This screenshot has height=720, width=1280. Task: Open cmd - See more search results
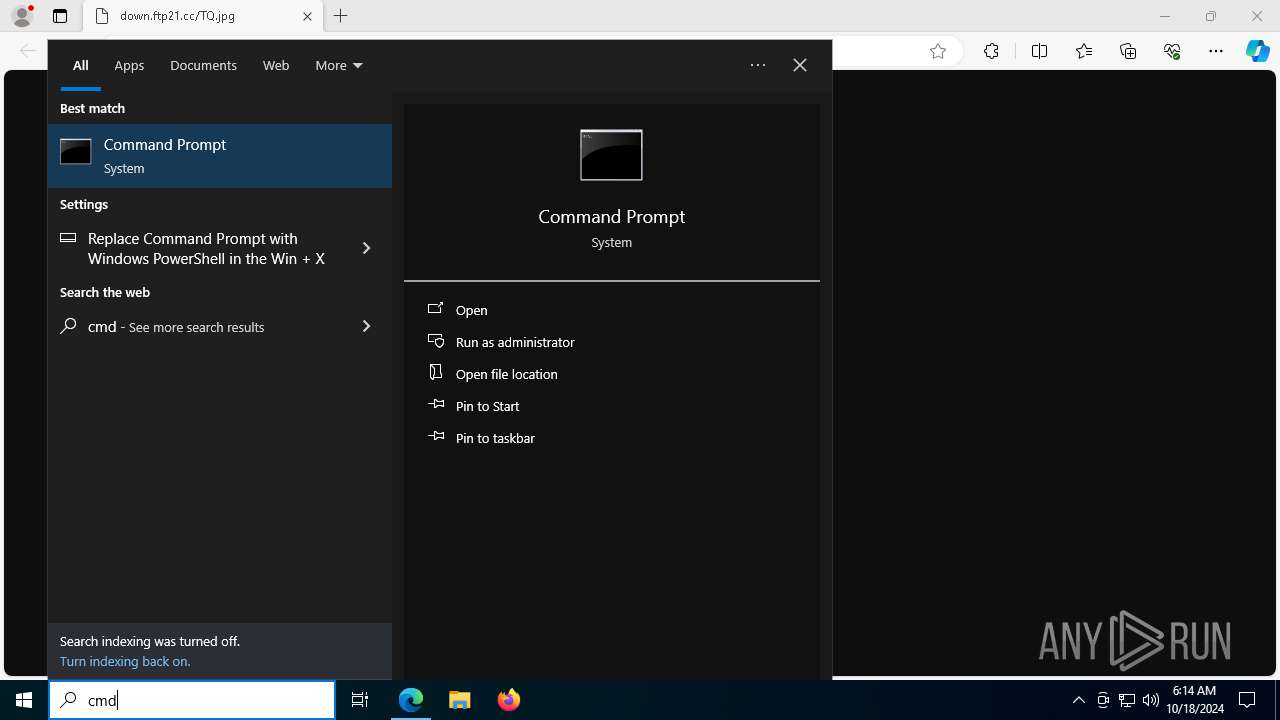tap(195, 326)
